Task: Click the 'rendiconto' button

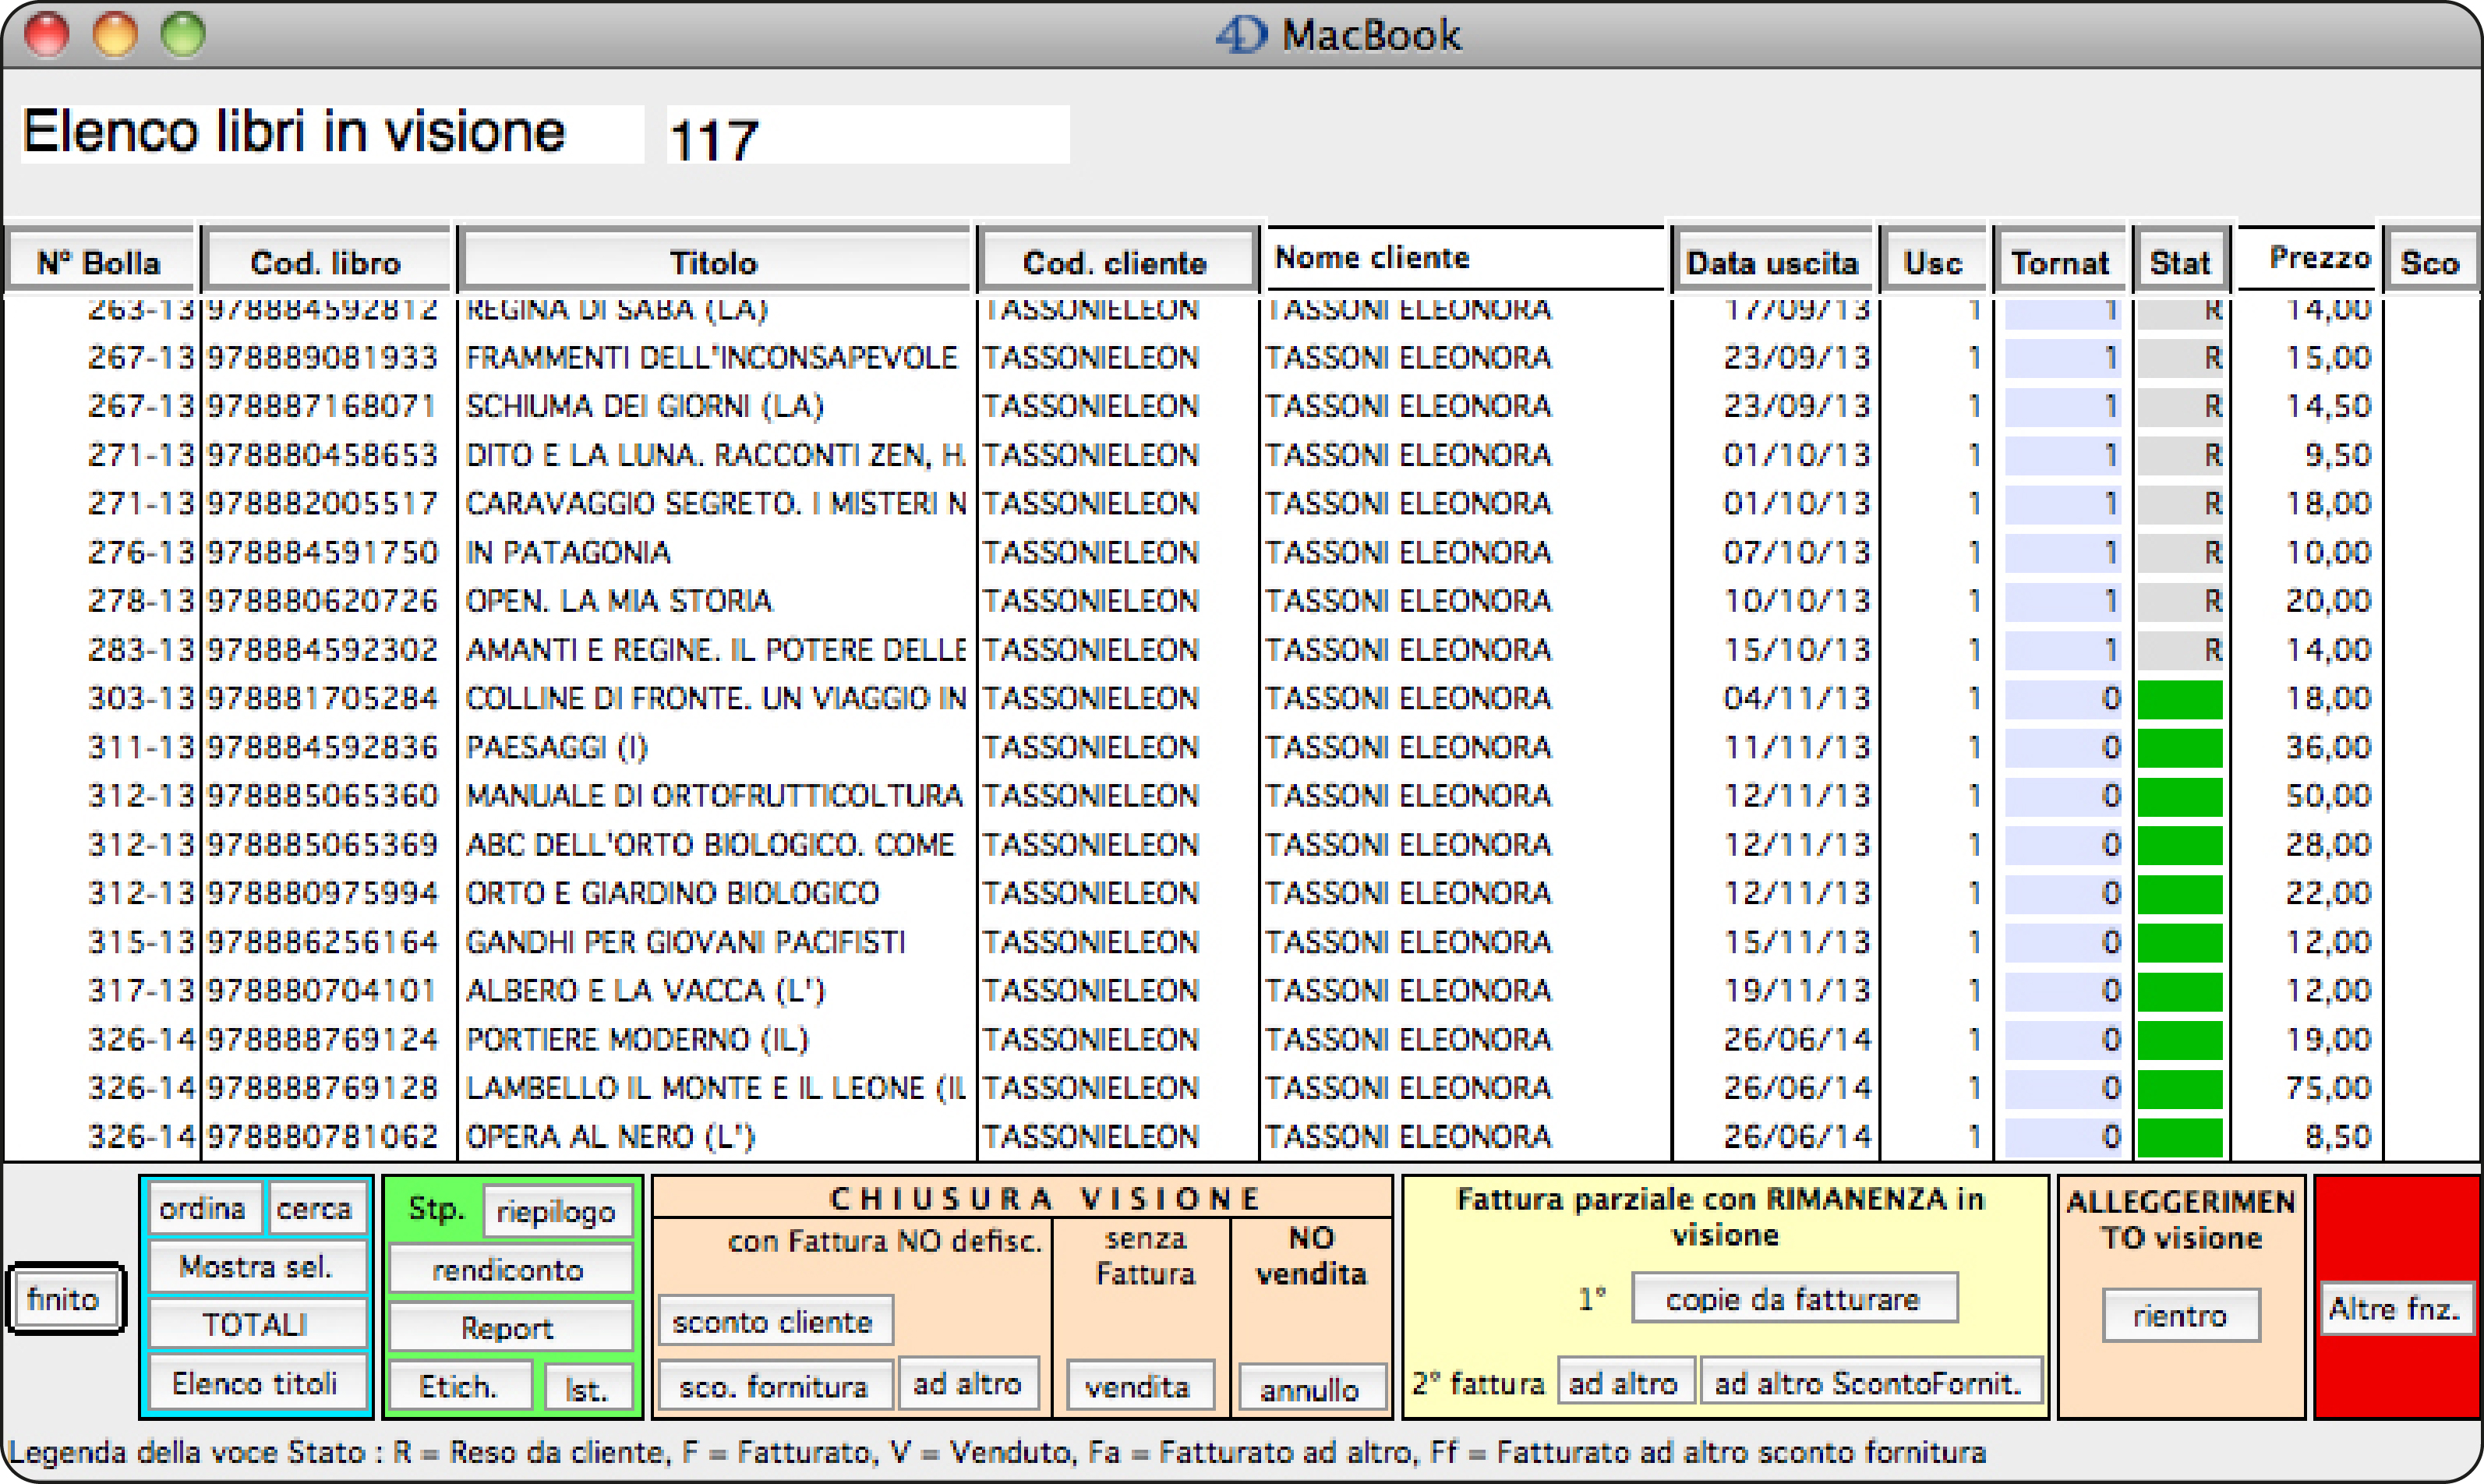Action: pos(510,1269)
